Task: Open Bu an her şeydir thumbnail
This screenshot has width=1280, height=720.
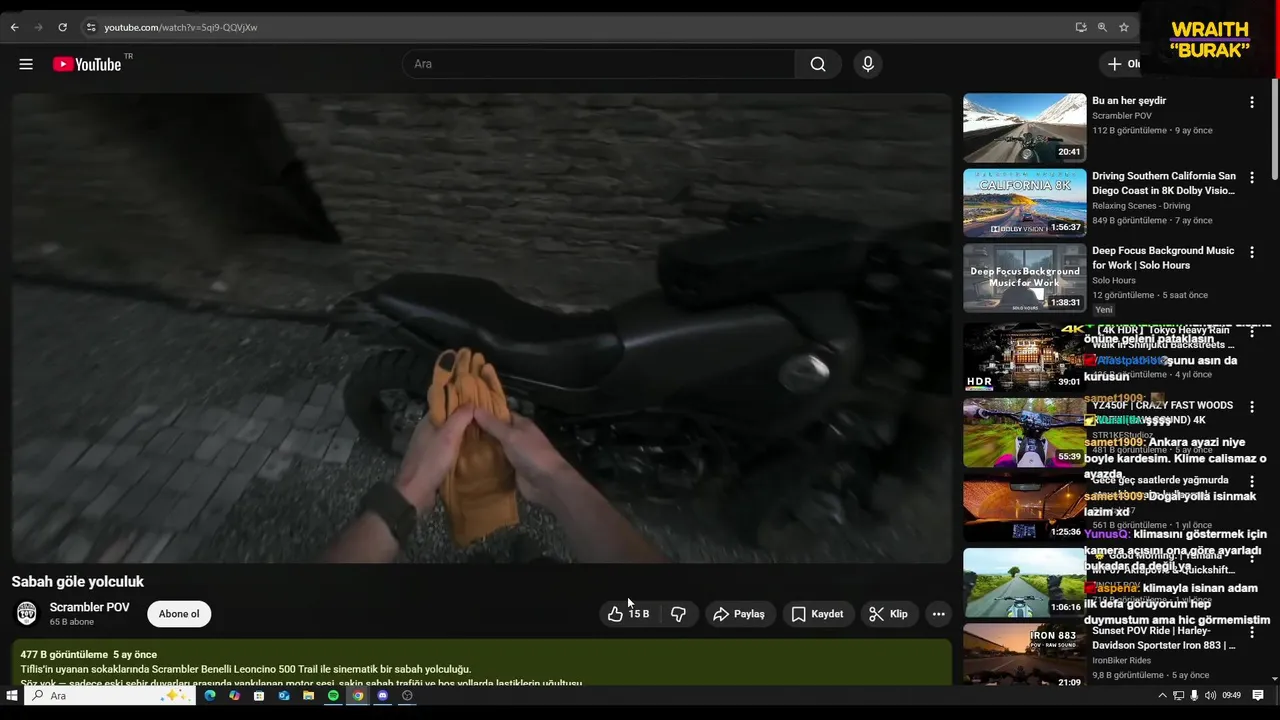Action: 1024,128
